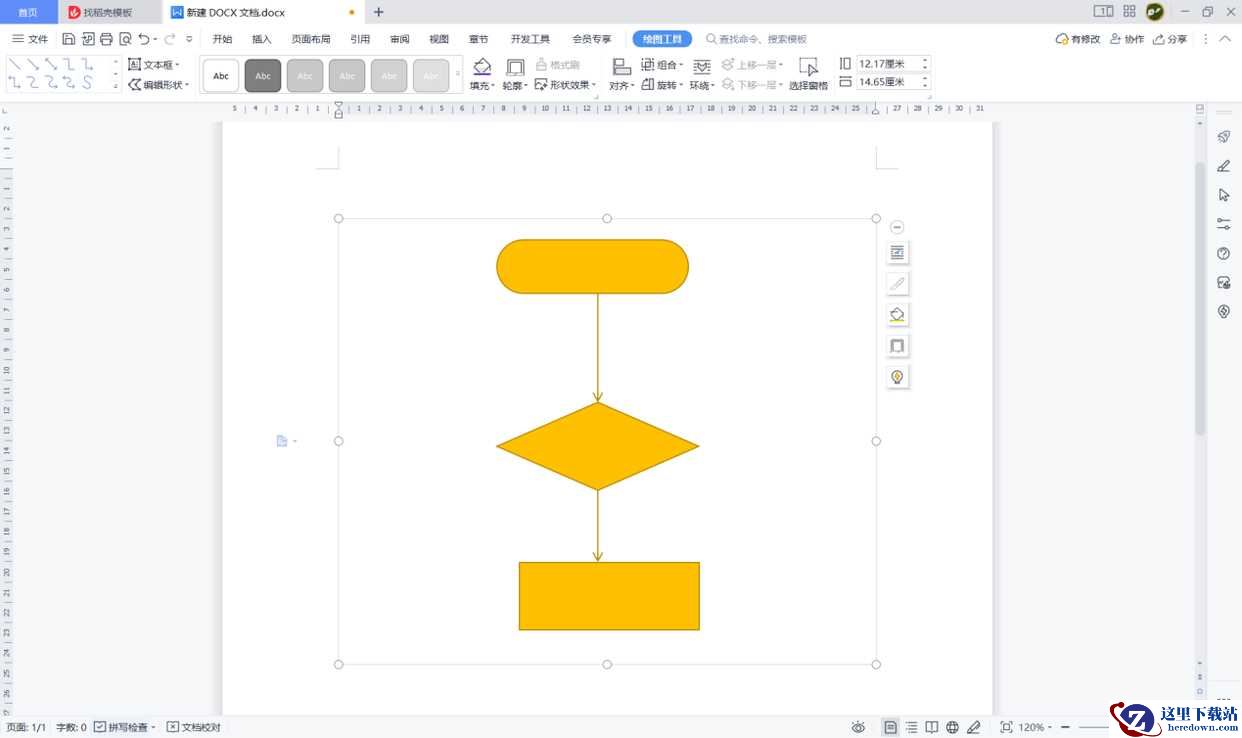The image size is (1242, 738).
Task: Open the 选择窗格 selection pane
Action: click(808, 74)
